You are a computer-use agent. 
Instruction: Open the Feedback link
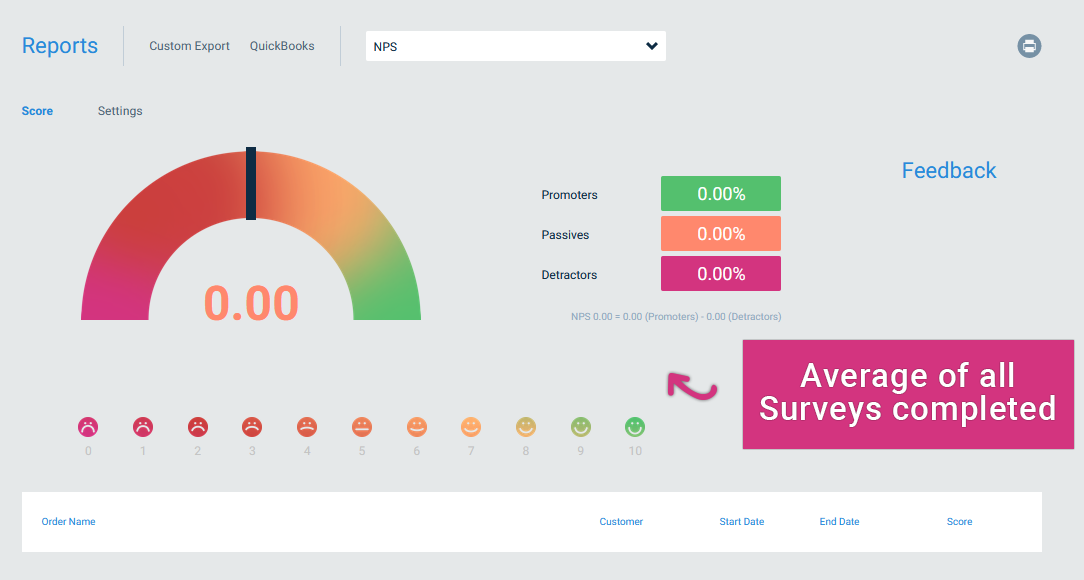(948, 170)
